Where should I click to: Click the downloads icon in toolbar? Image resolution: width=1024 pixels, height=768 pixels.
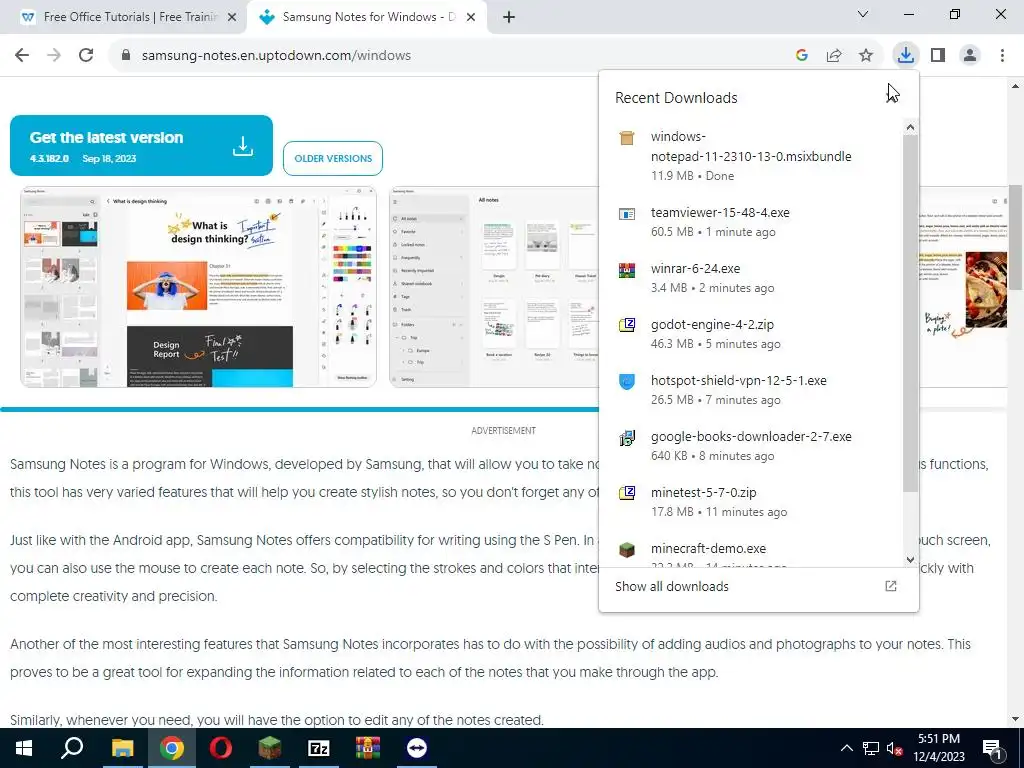(x=905, y=56)
